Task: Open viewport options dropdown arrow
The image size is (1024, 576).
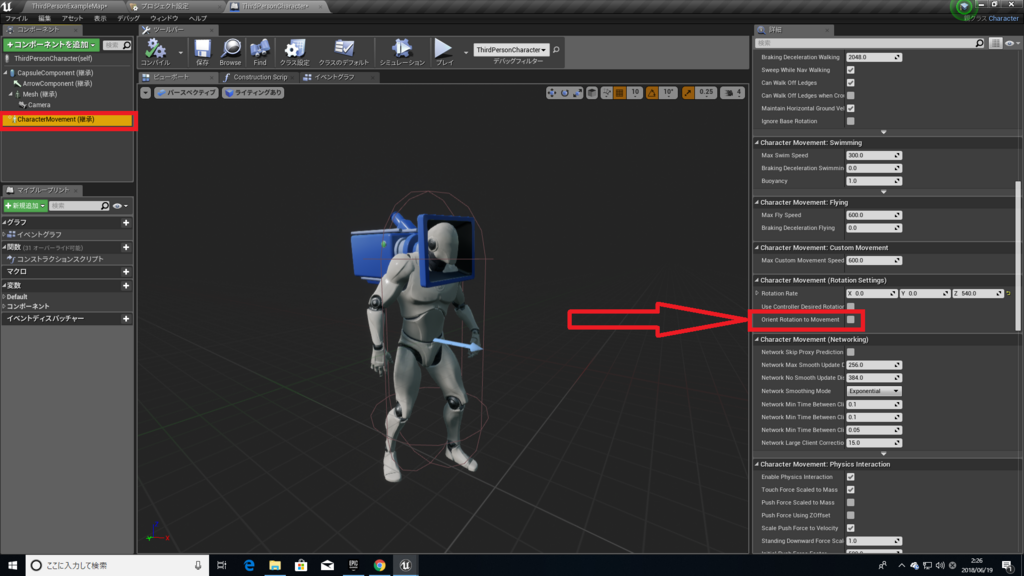Action: click(x=146, y=93)
